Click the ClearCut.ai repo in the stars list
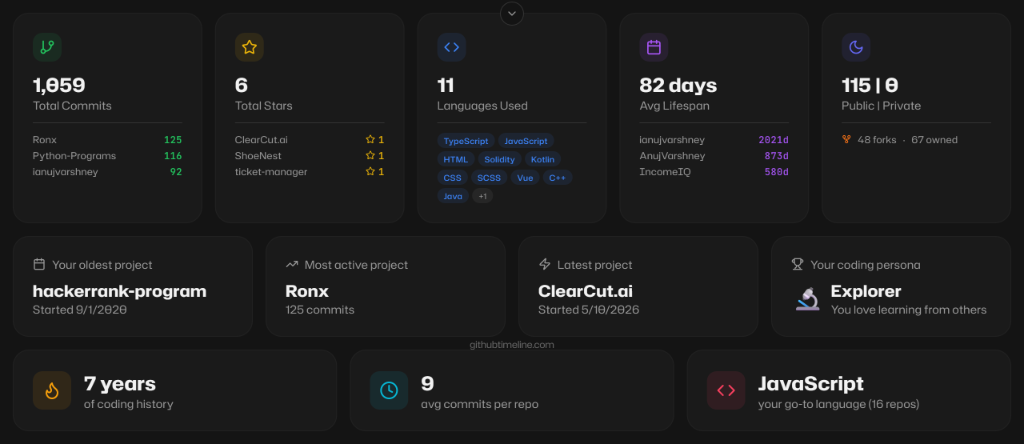 point(261,140)
